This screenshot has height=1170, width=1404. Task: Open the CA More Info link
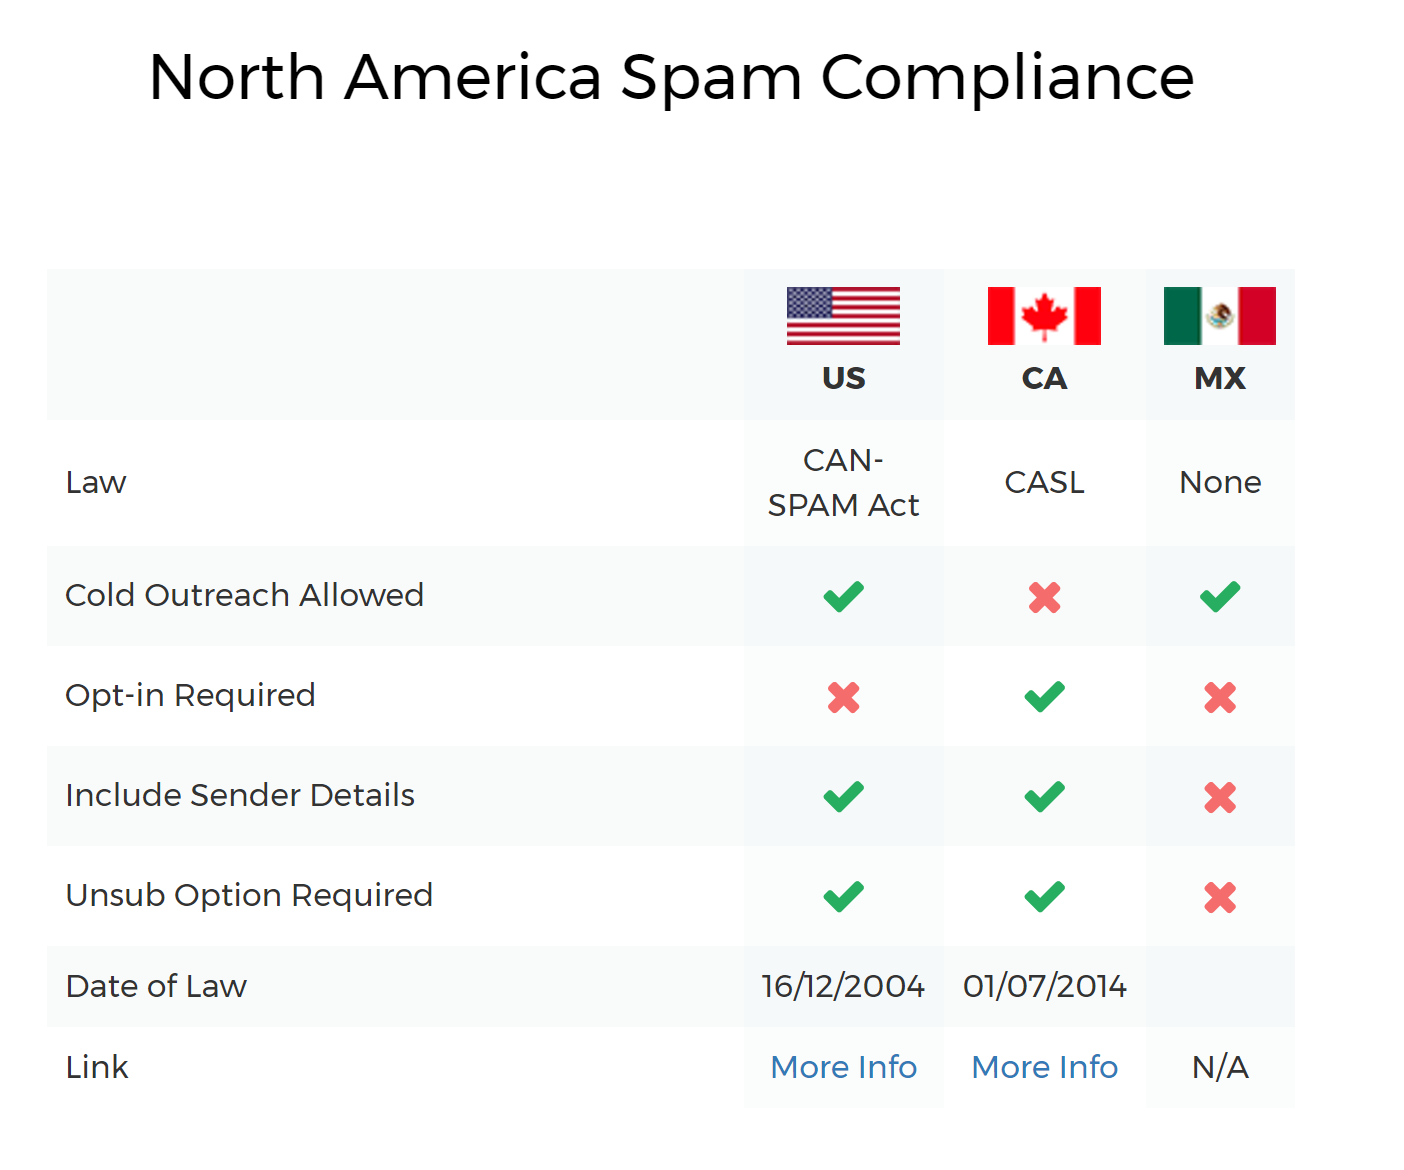(x=1045, y=1067)
